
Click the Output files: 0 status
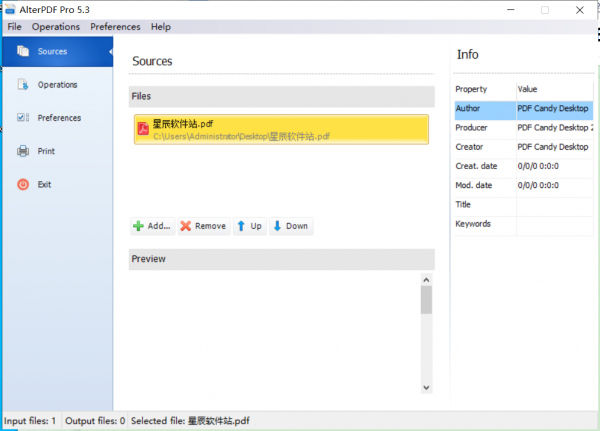[95, 421]
